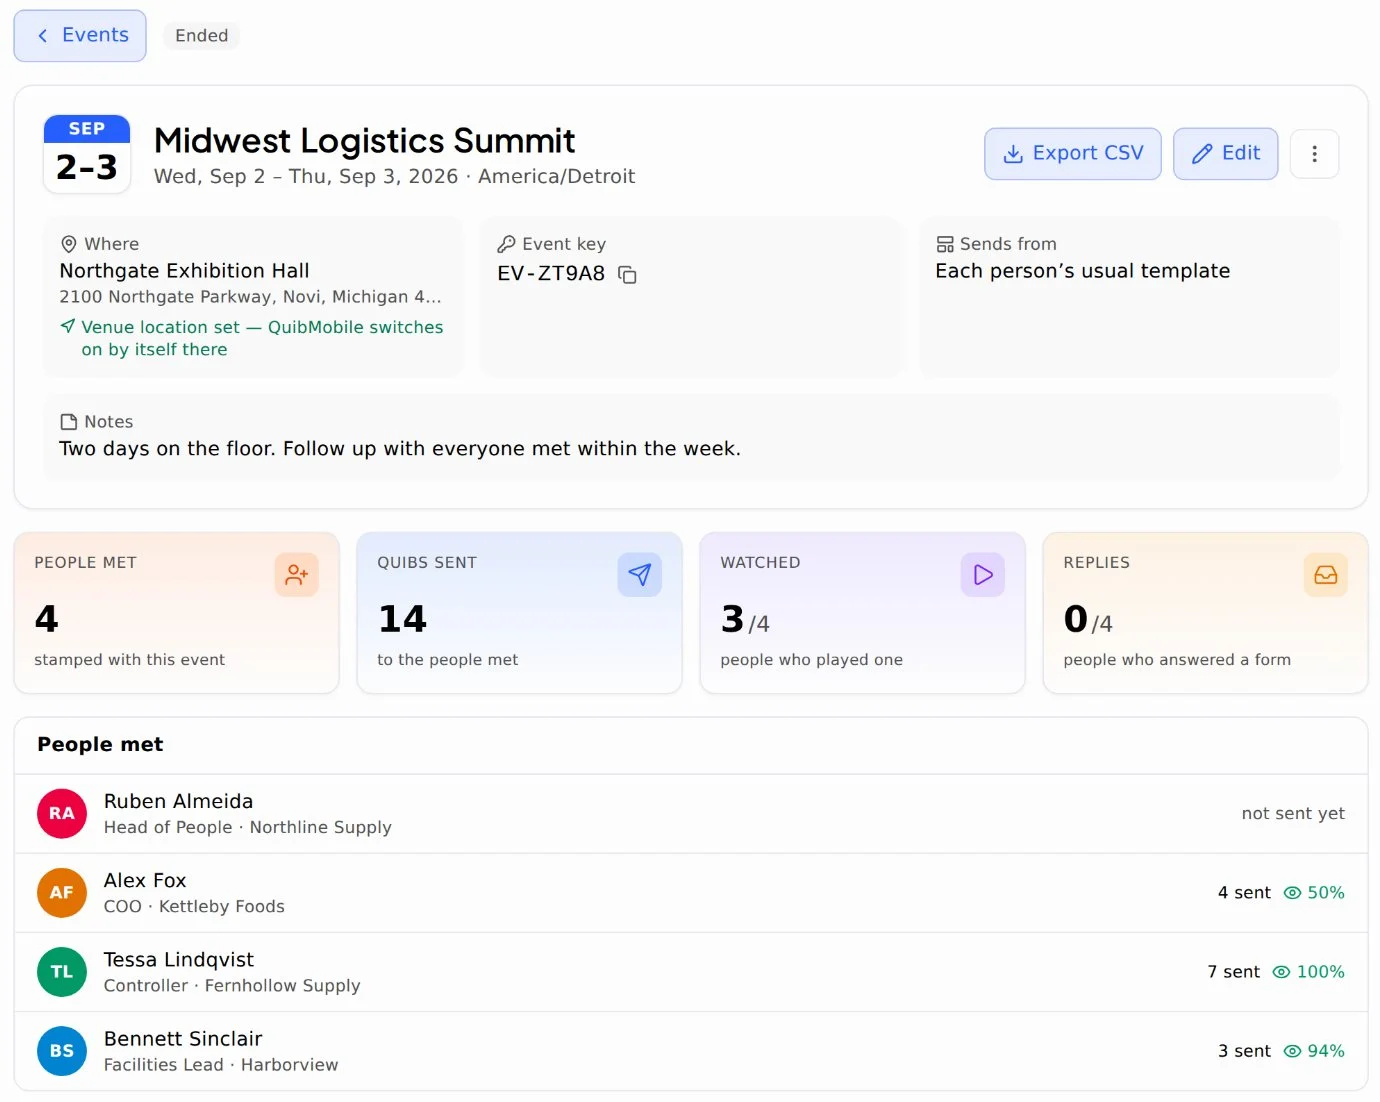Open the Watched stat card
Image resolution: width=1380 pixels, height=1102 pixels.
(x=863, y=613)
